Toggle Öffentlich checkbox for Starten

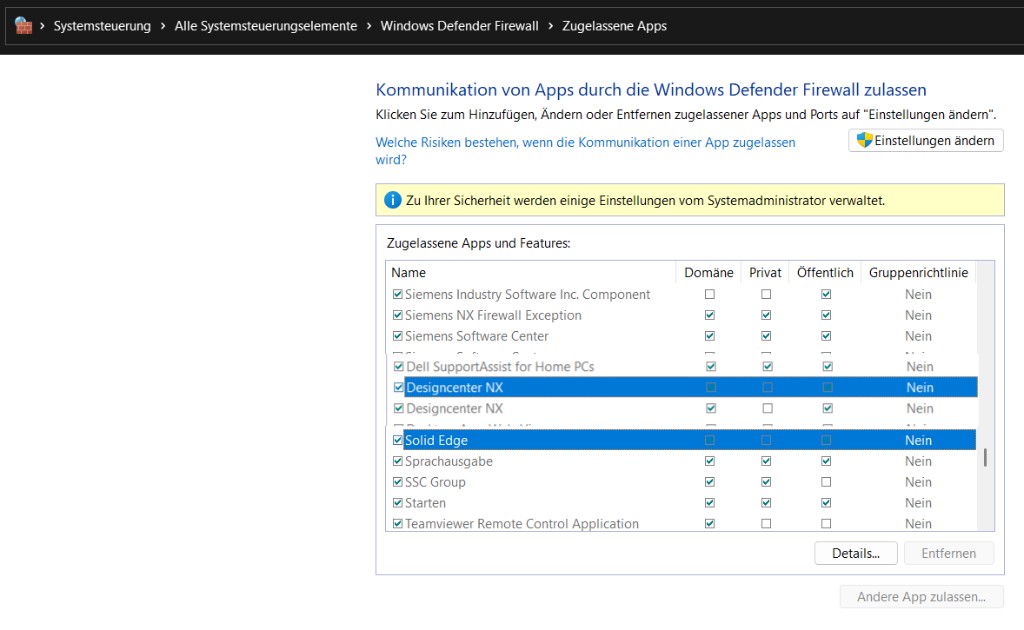coord(826,503)
